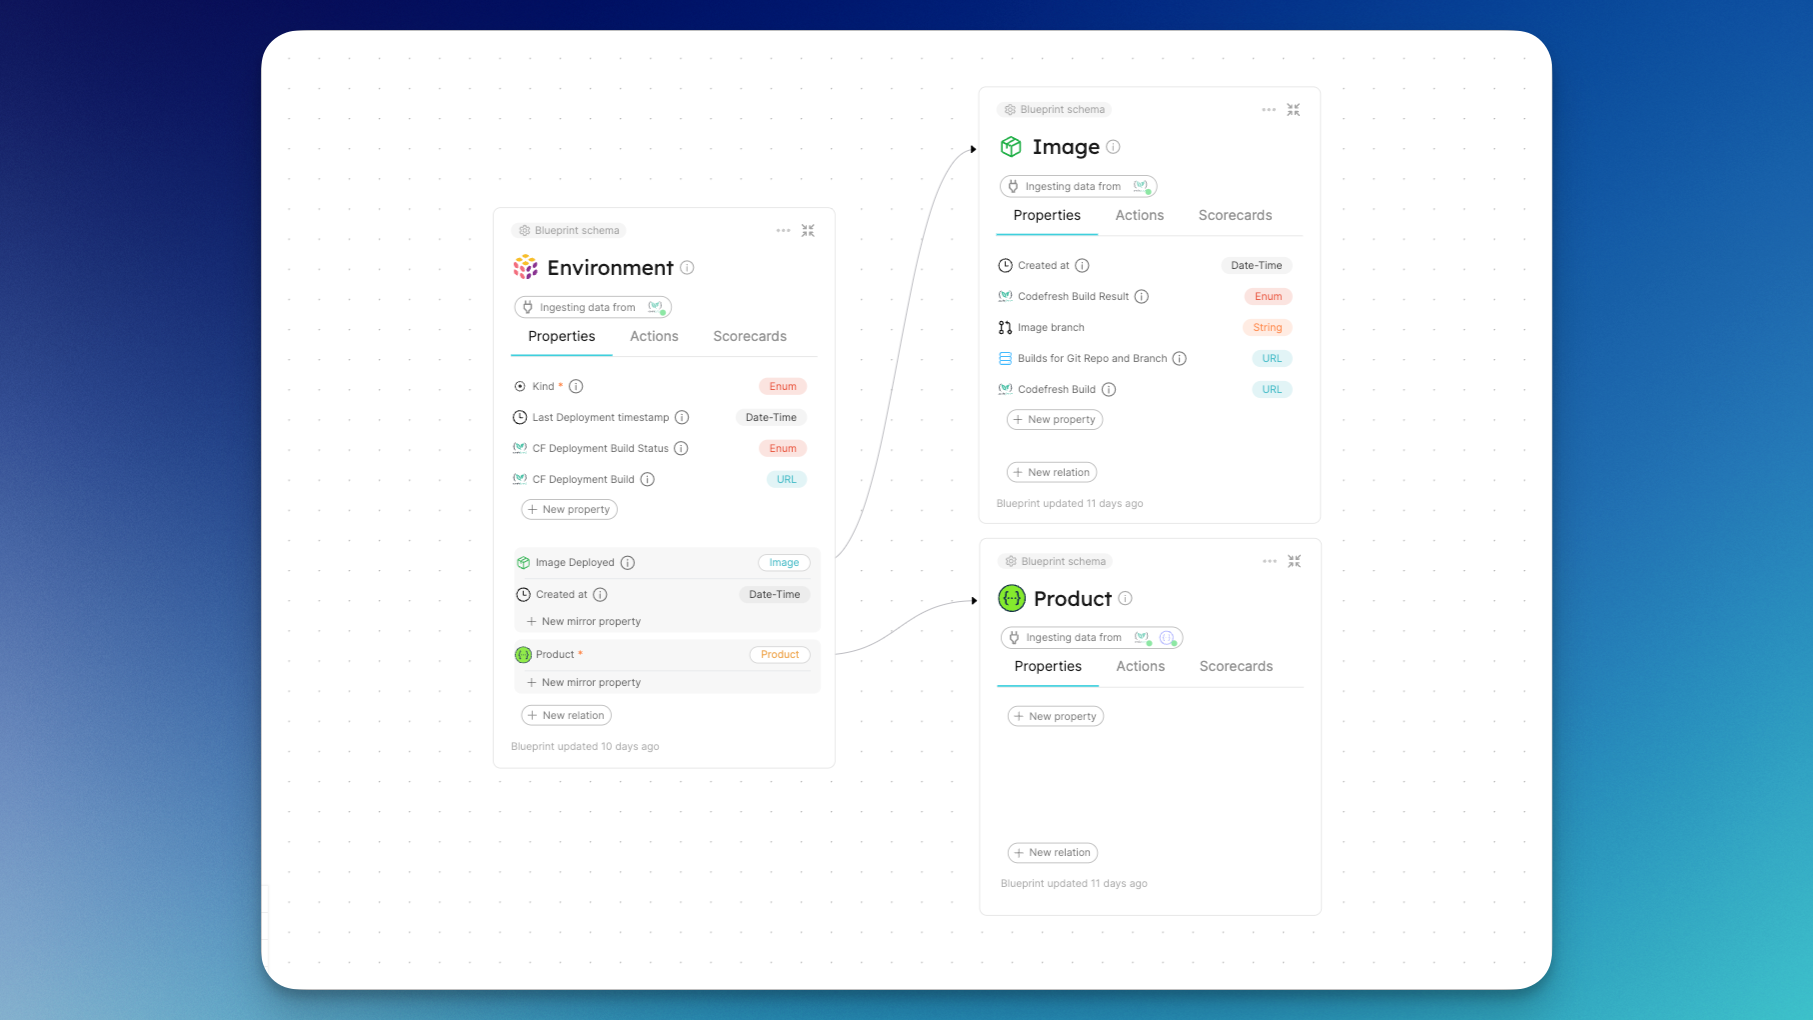The image size is (1813, 1020).
Task: Click the green Image package icon
Action: (1011, 146)
